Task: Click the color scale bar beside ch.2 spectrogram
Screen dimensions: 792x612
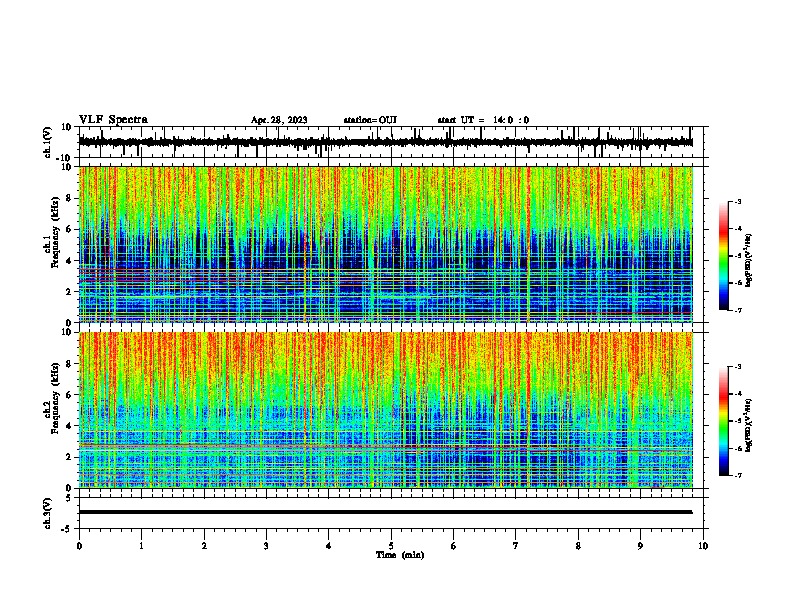Action: tap(723, 421)
